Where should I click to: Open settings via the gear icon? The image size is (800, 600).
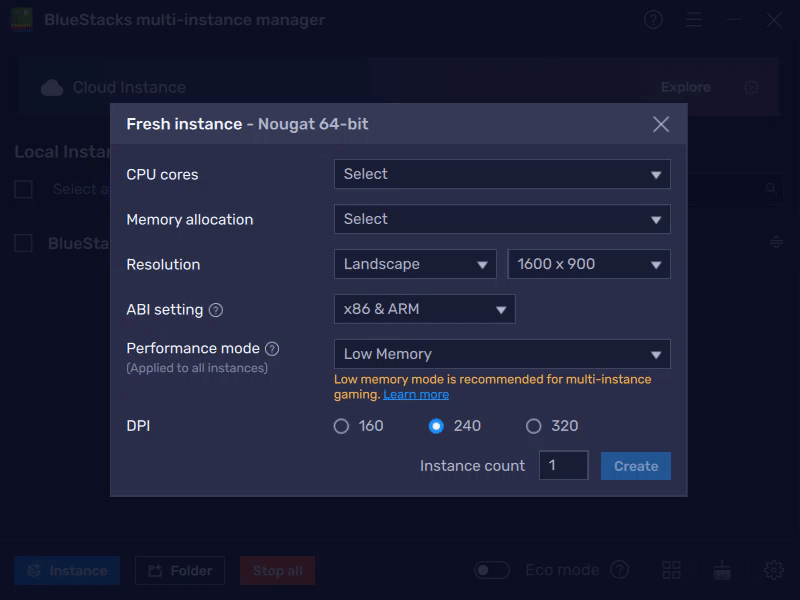coord(772,570)
